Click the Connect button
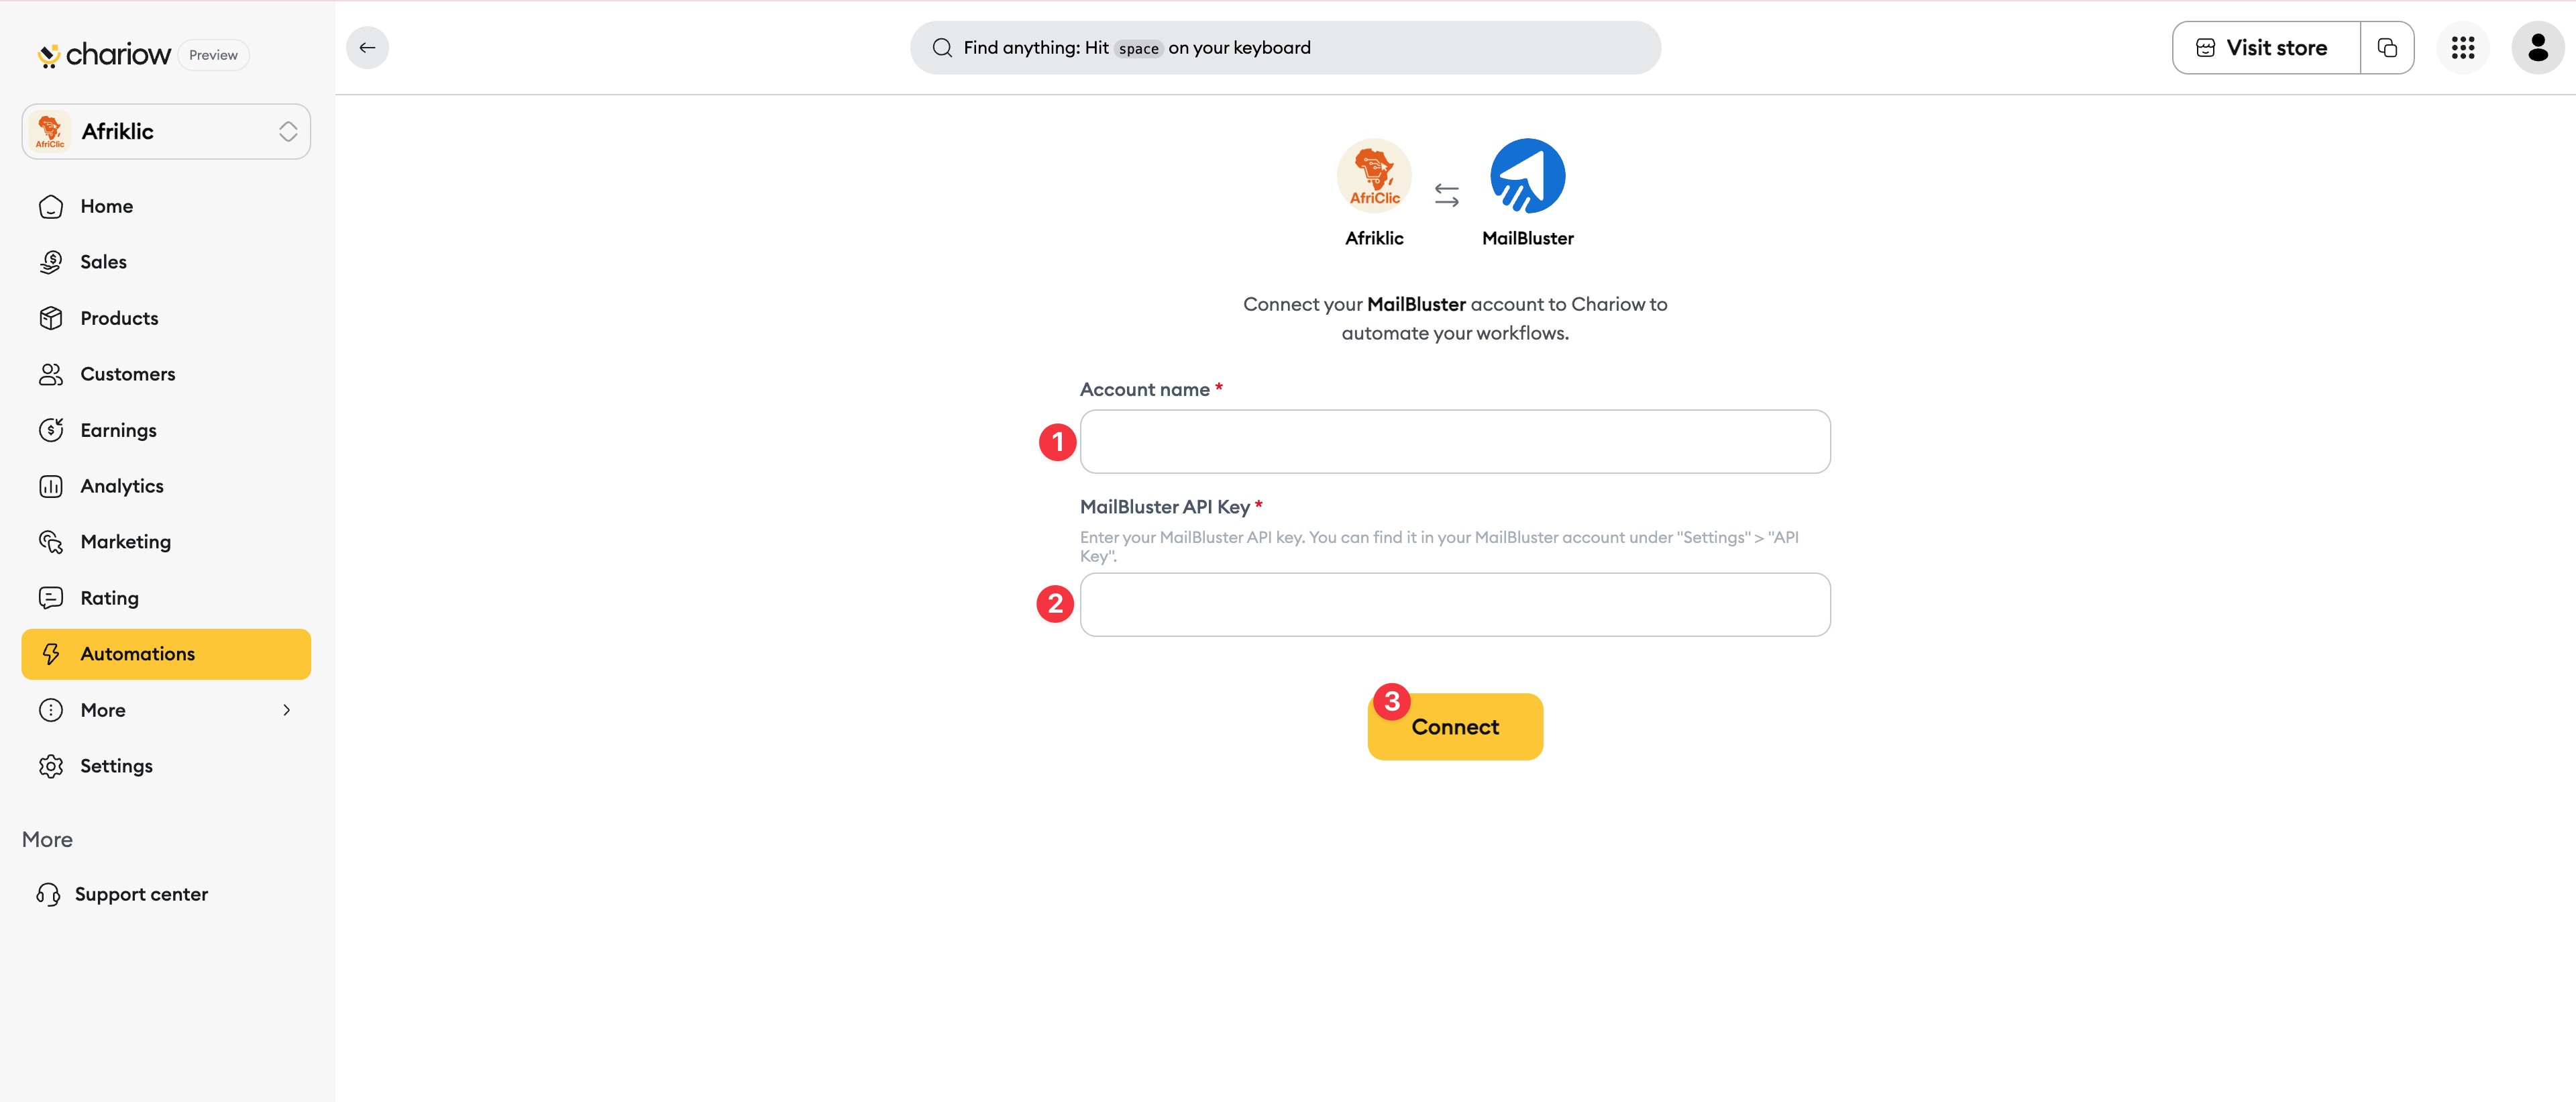The height and width of the screenshot is (1102, 2576). point(1455,727)
